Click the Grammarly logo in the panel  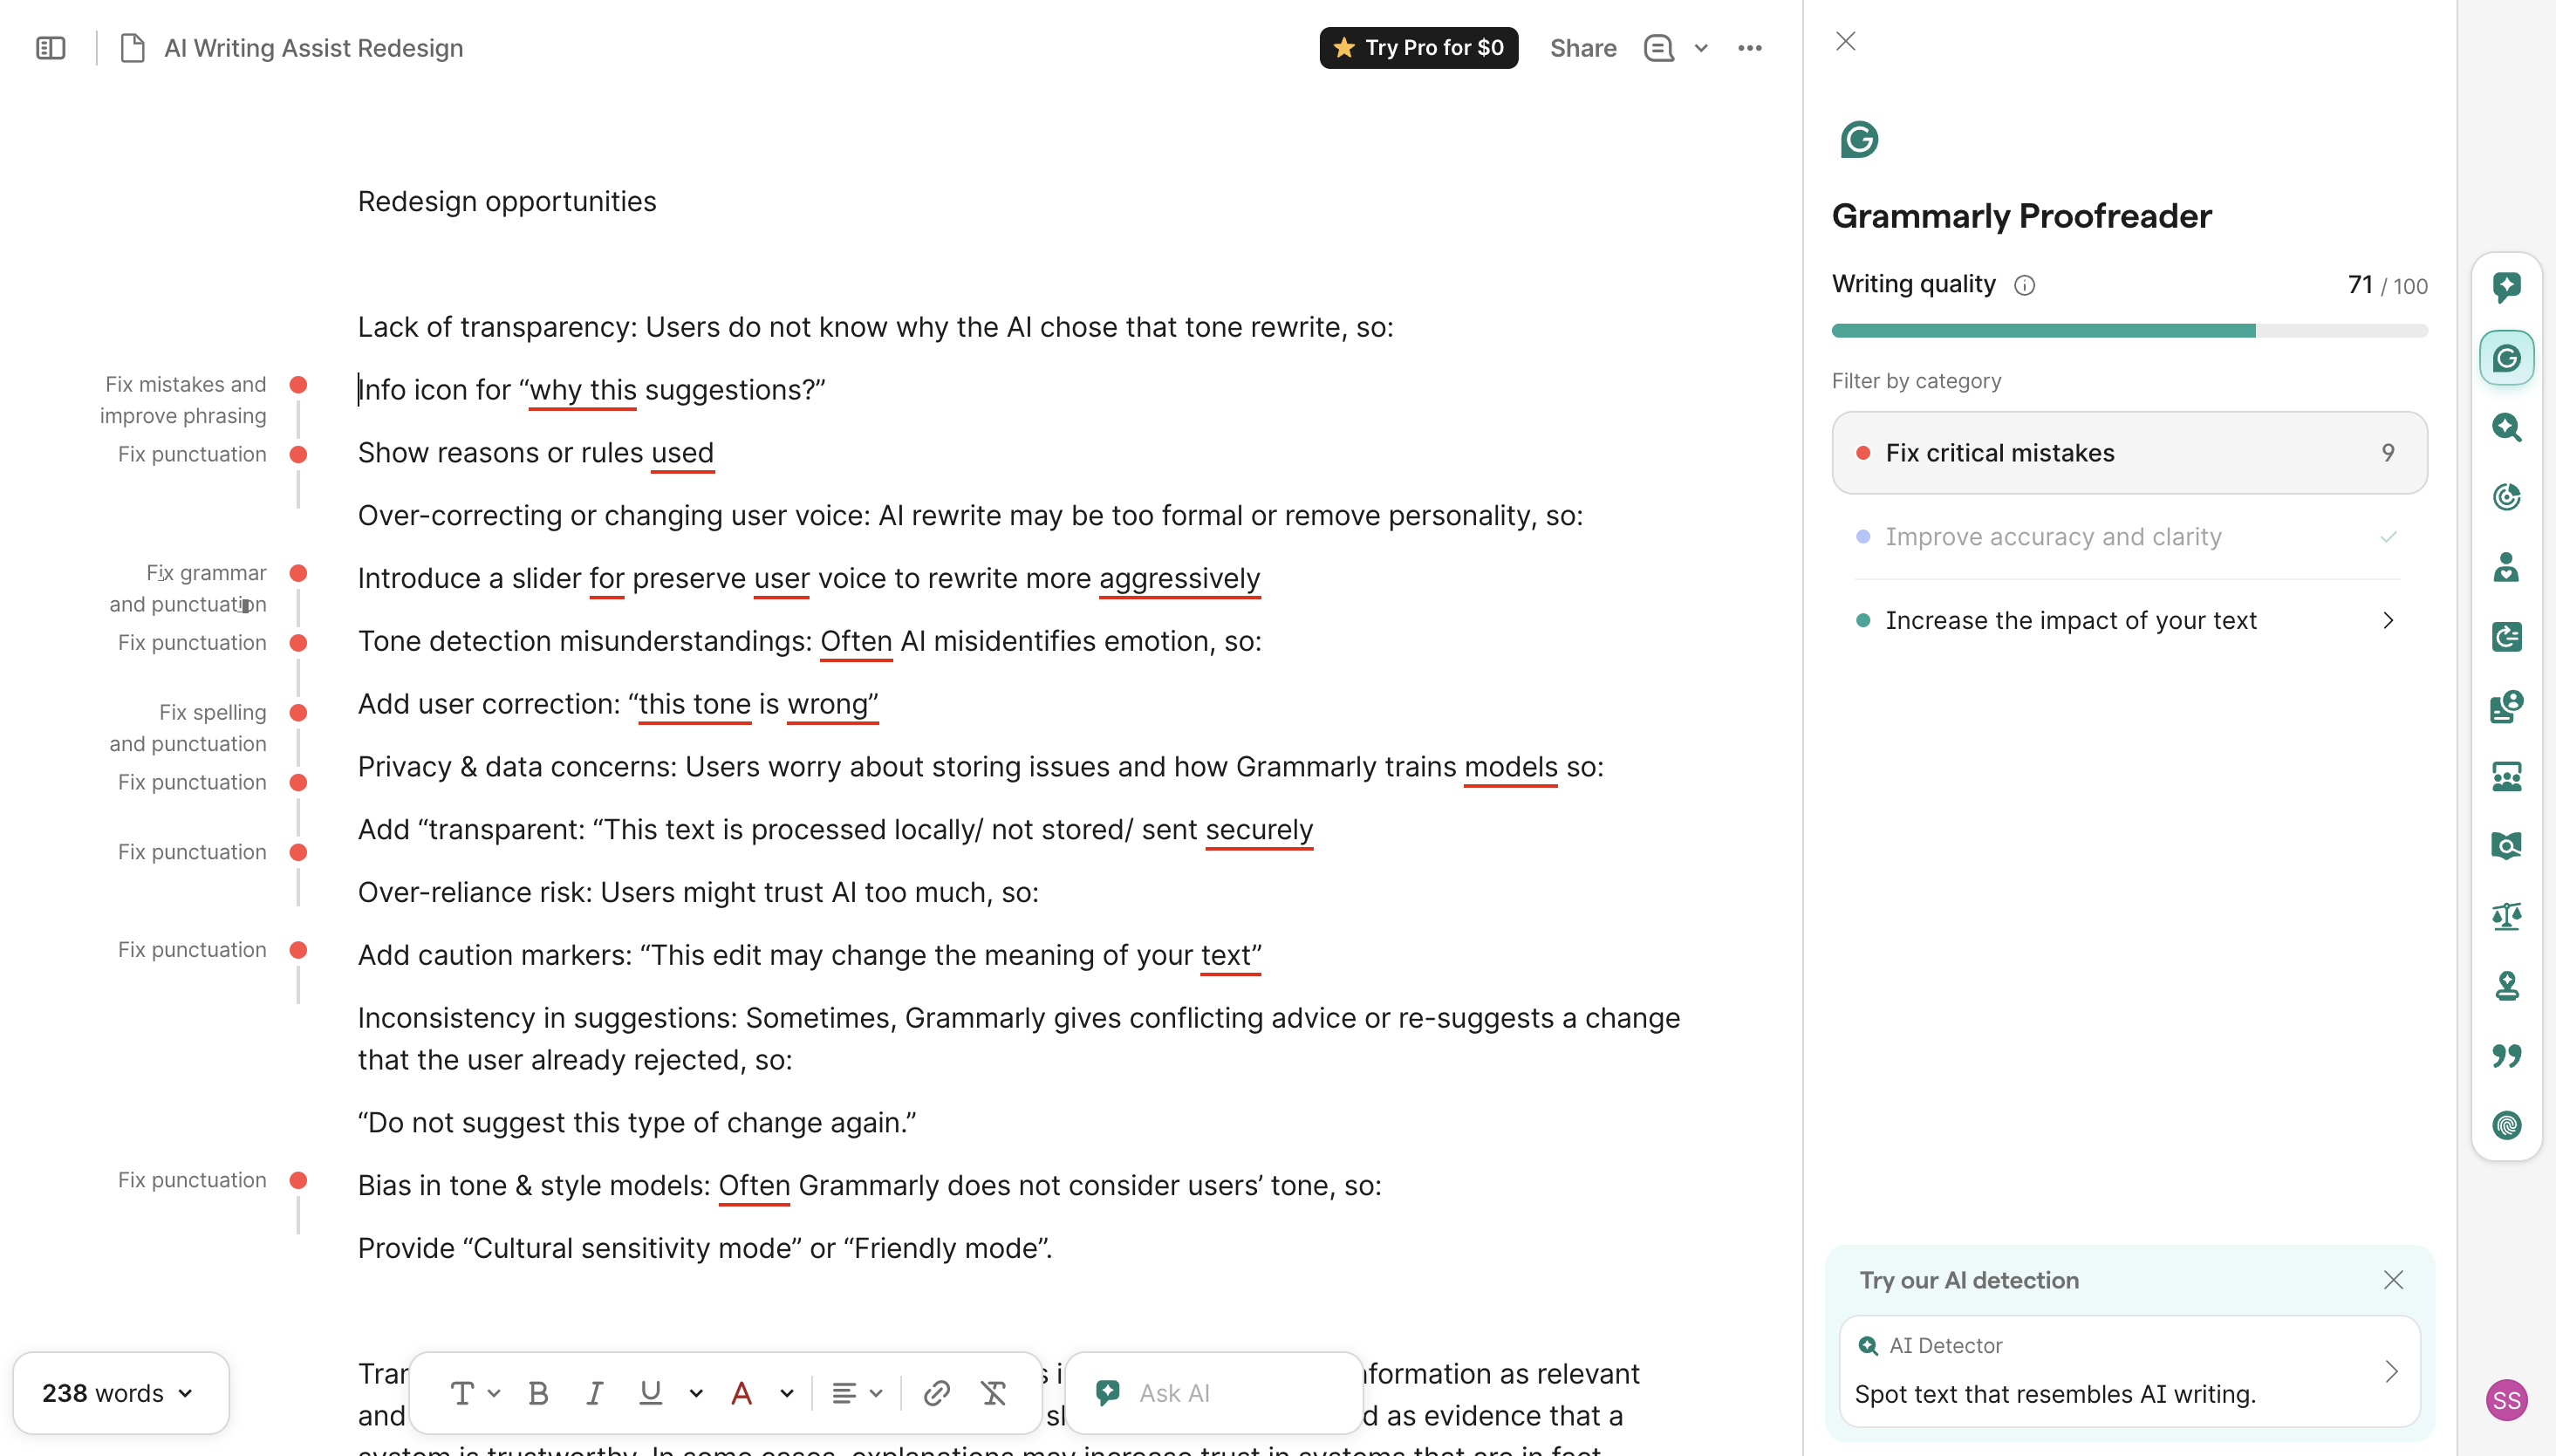tap(1859, 139)
